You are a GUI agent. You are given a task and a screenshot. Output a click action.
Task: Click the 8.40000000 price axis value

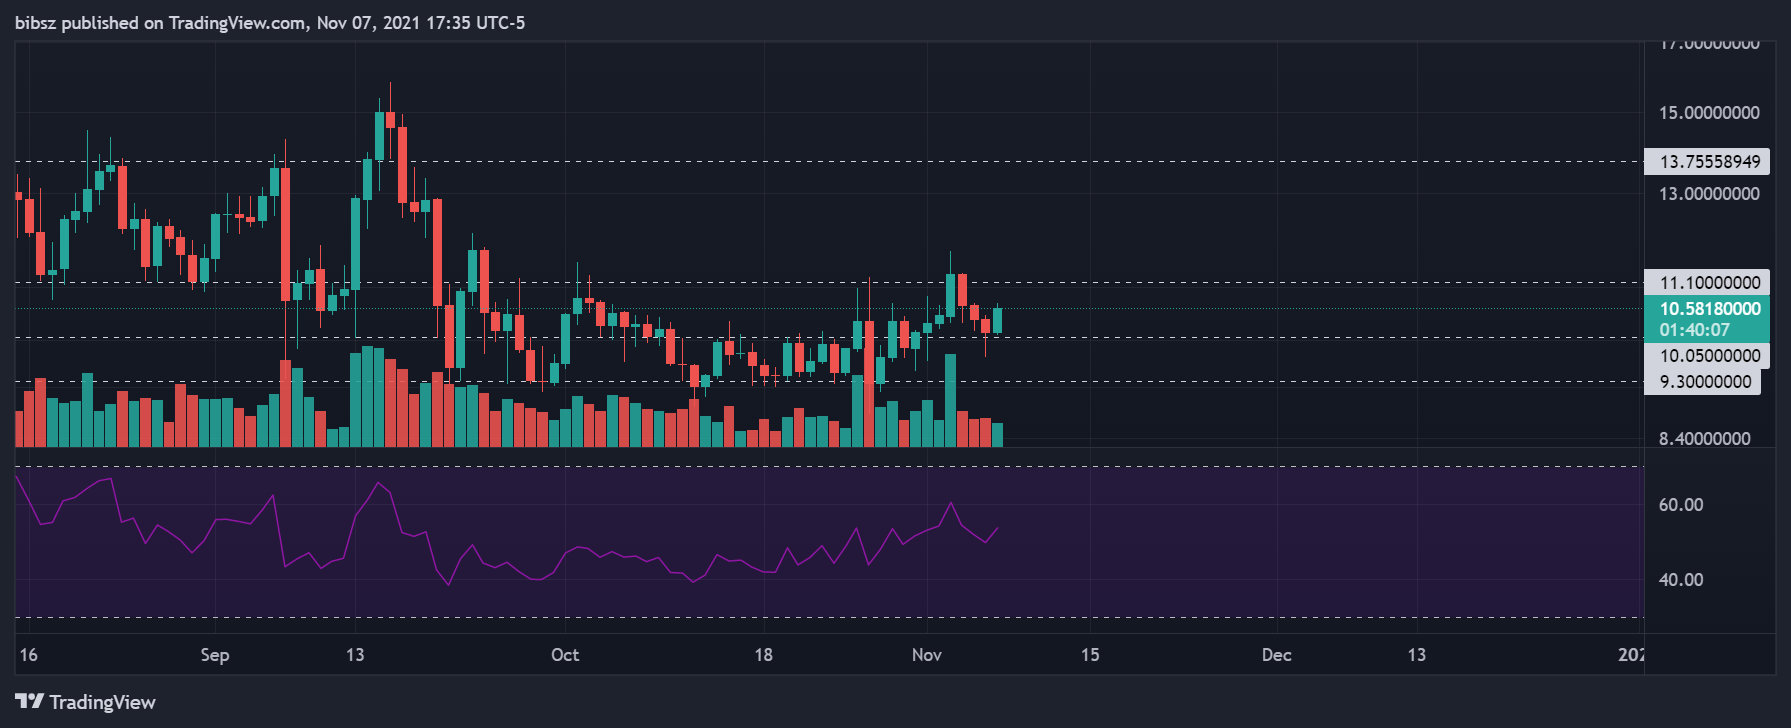click(1704, 439)
